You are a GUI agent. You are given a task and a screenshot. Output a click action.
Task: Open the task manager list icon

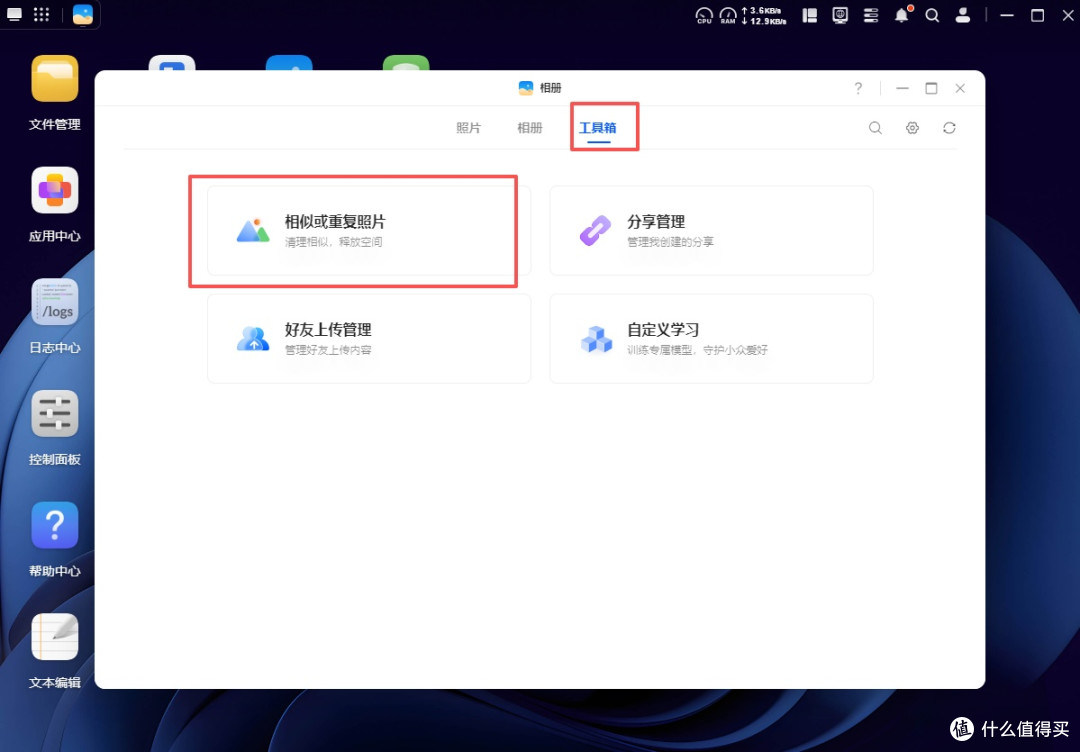coord(871,15)
